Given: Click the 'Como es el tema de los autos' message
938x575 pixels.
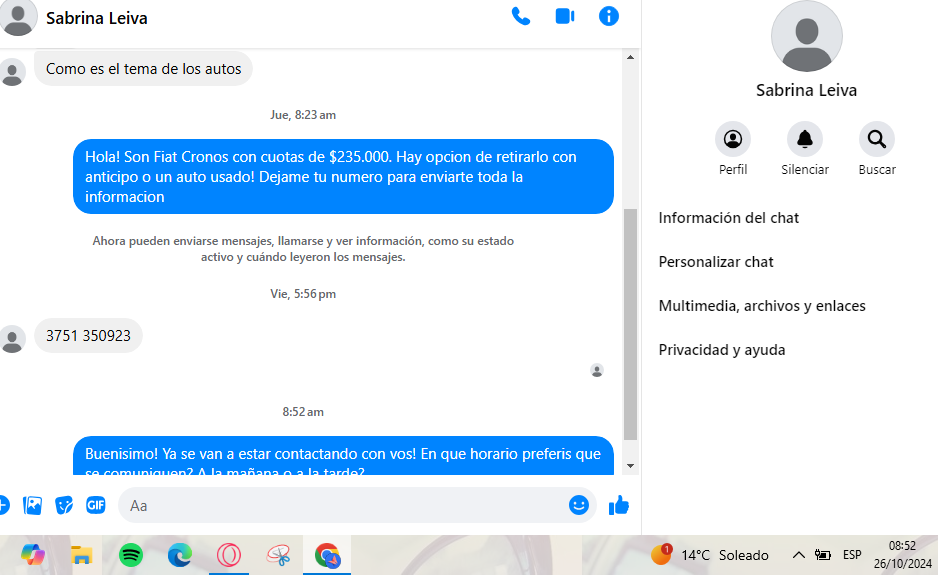Looking at the screenshot, I should tap(144, 69).
